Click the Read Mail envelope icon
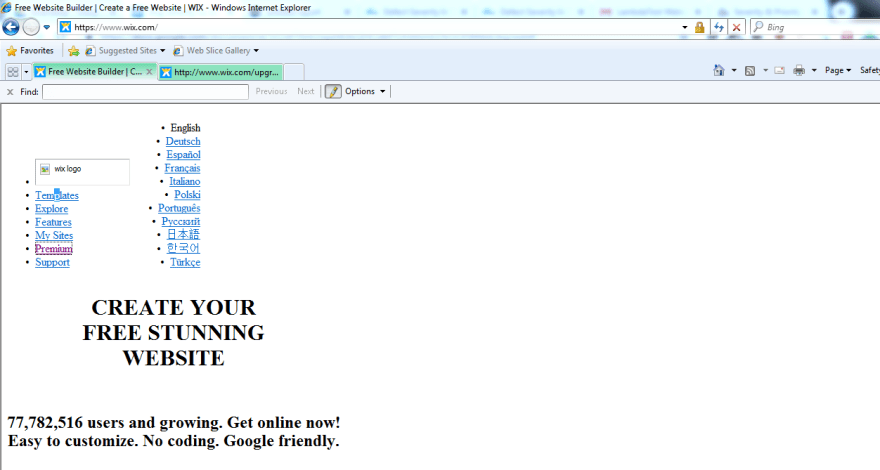This screenshot has height=470, width=880. coord(780,71)
